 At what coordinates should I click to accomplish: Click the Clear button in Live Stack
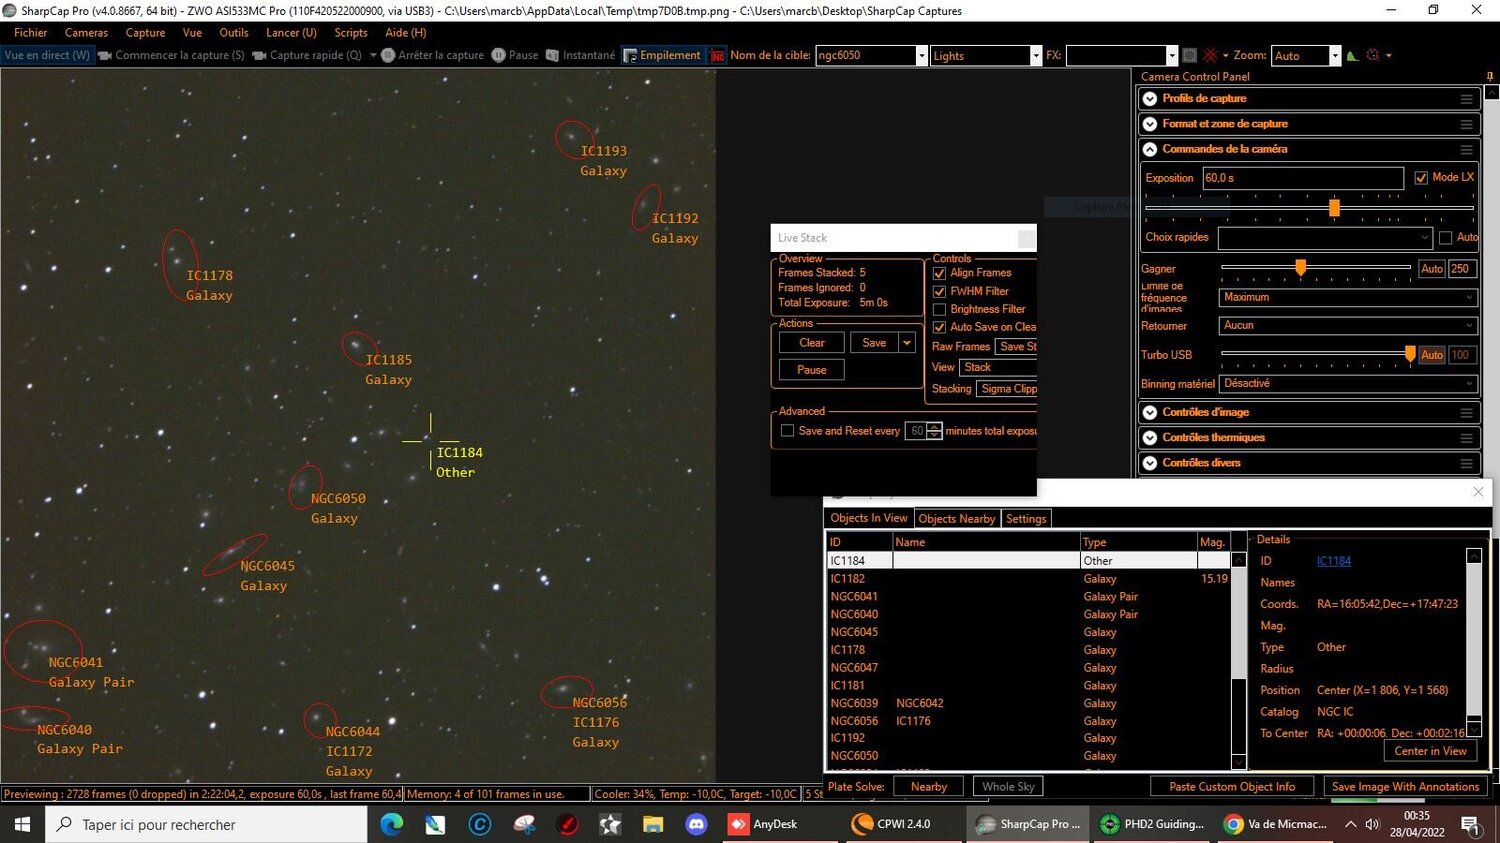point(810,342)
